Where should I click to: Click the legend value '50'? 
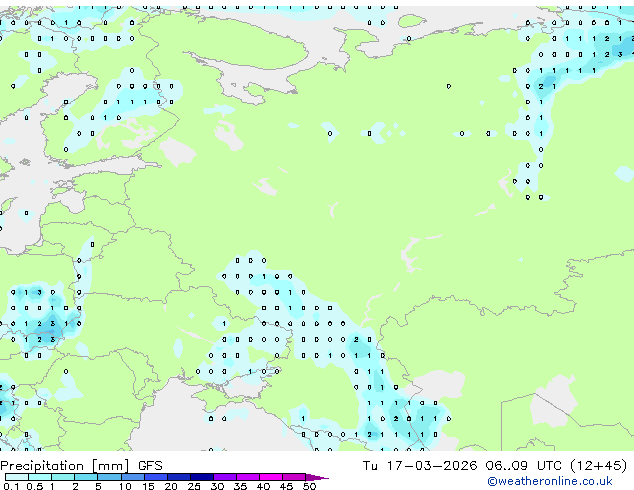point(309,486)
